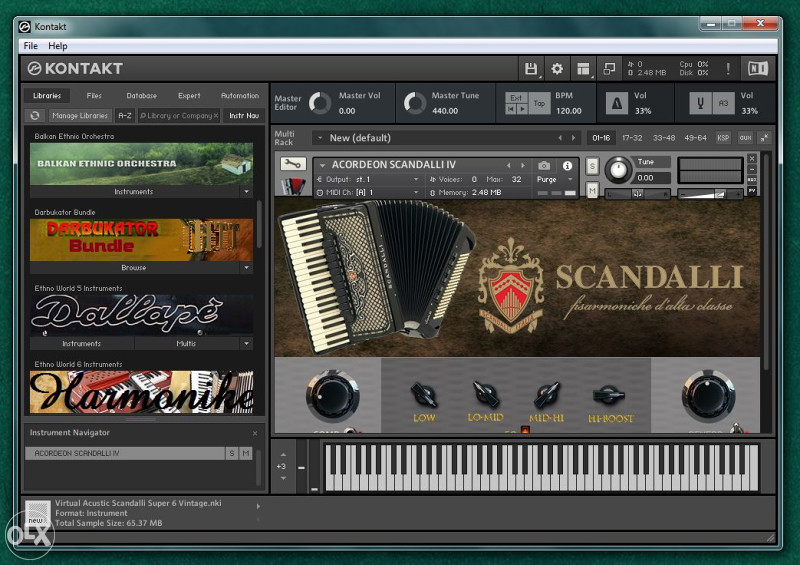Viewport: 800px width, 565px height.
Task: Expand file info arrow in status bar
Action: coord(258,506)
